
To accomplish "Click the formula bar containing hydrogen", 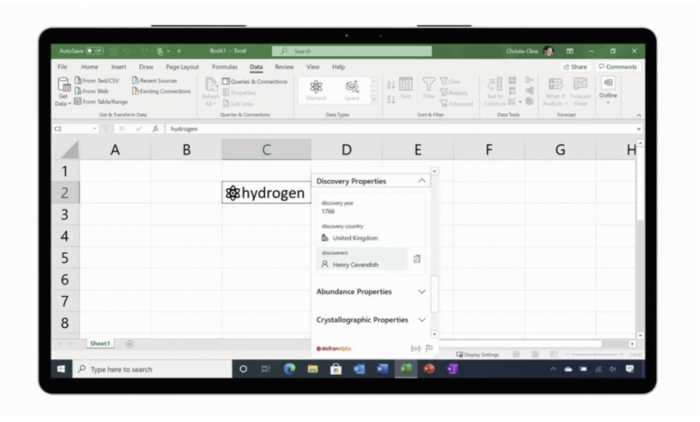I will click(402, 129).
